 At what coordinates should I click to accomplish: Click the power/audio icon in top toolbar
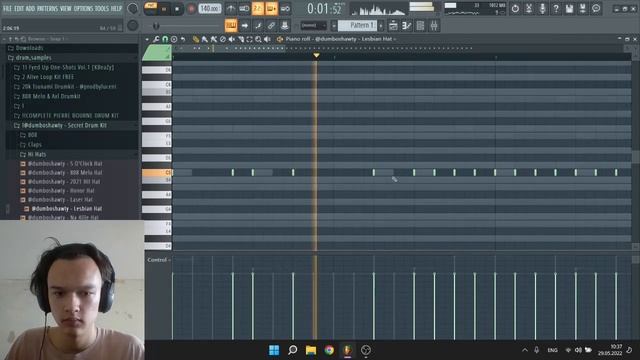[515, 8]
